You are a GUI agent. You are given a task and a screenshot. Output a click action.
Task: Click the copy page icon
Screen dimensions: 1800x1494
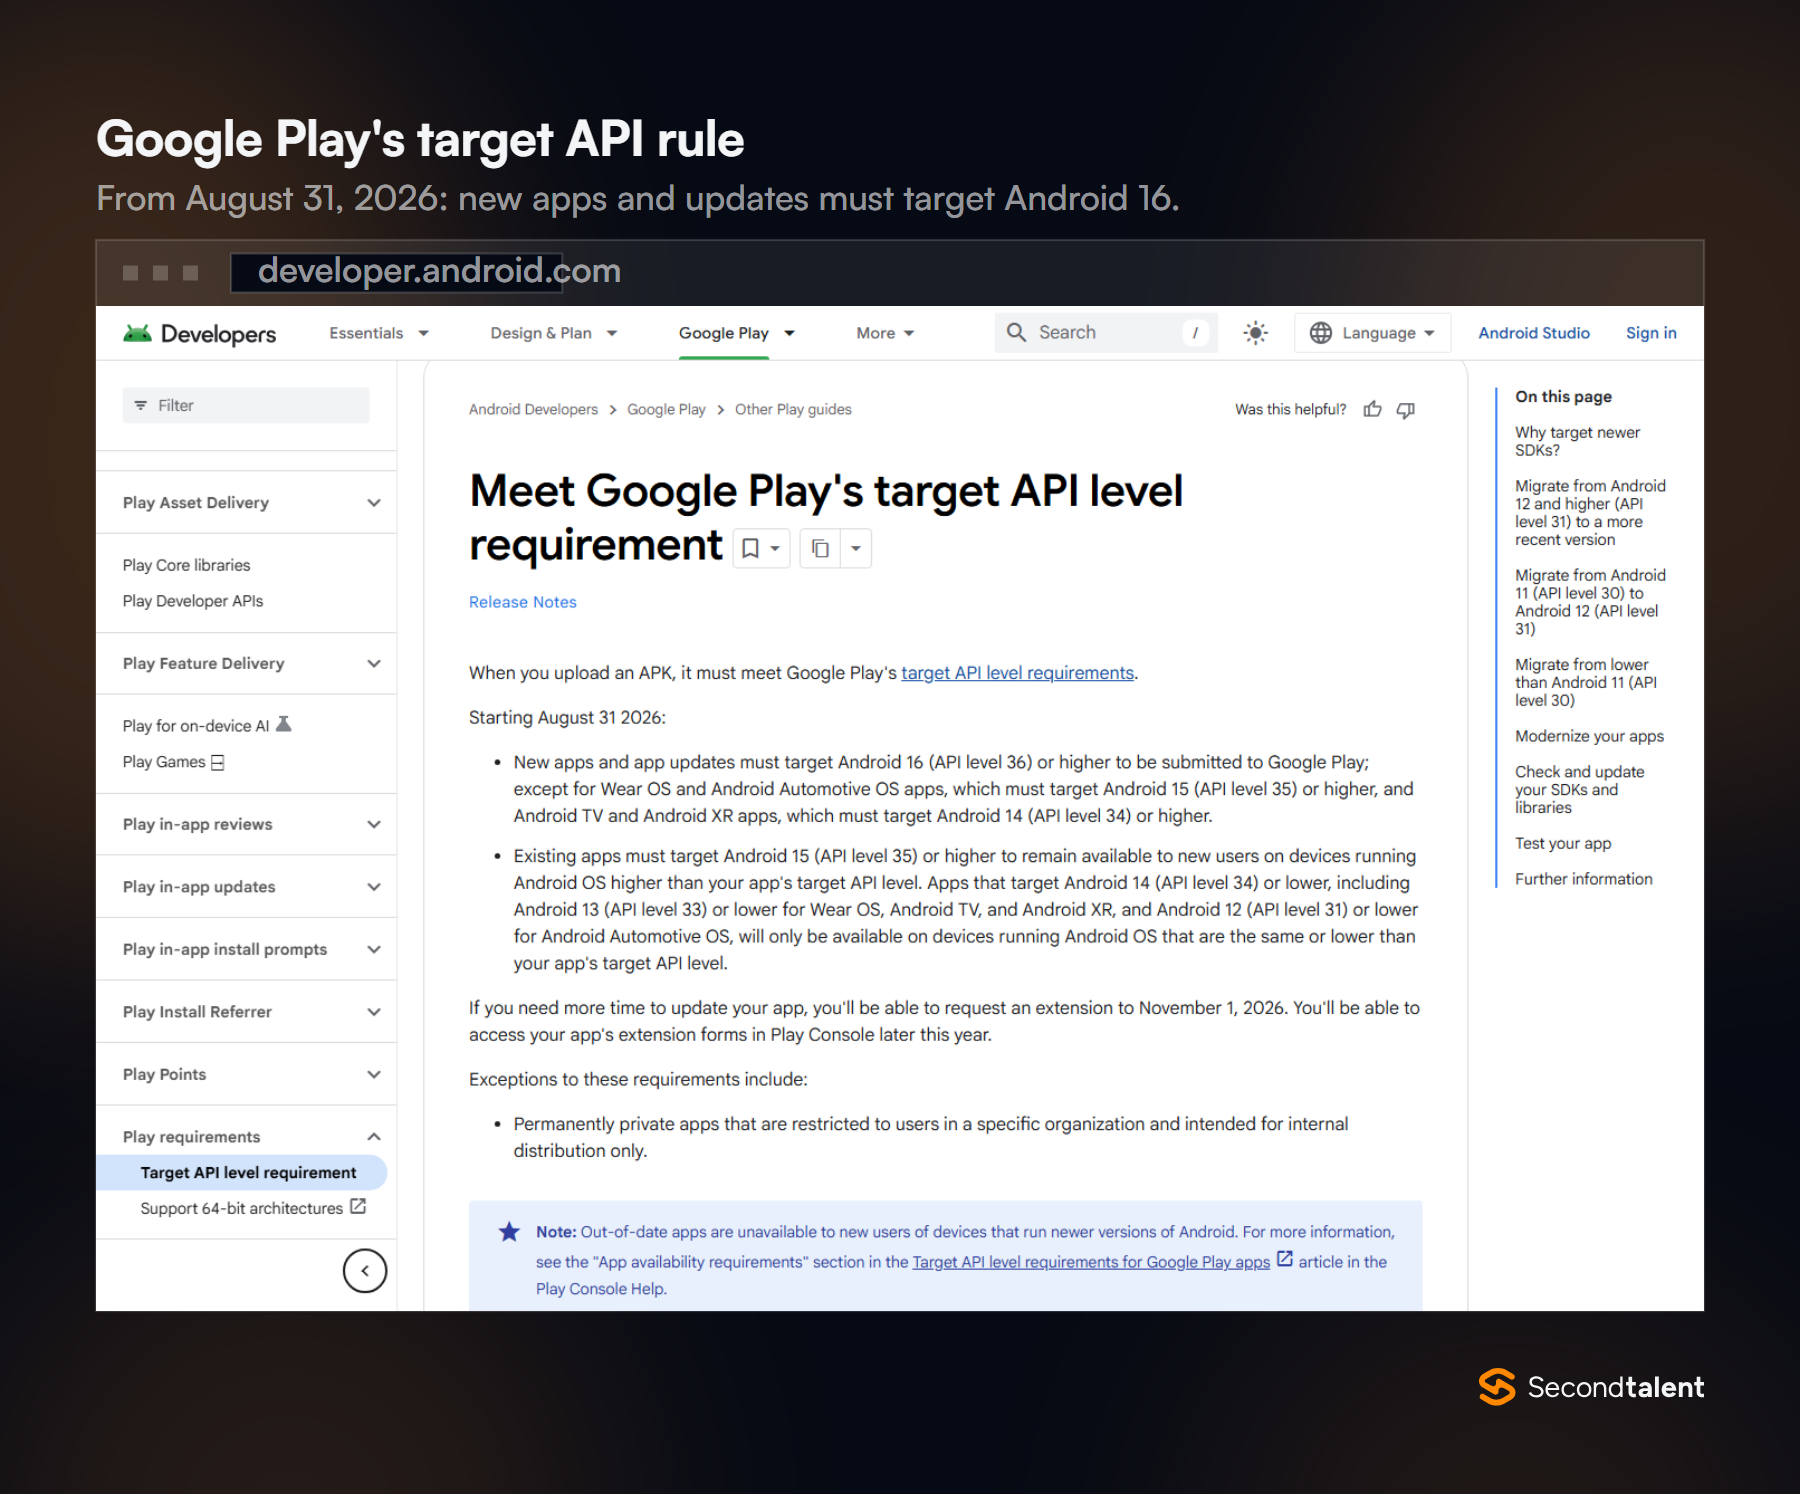click(x=820, y=548)
